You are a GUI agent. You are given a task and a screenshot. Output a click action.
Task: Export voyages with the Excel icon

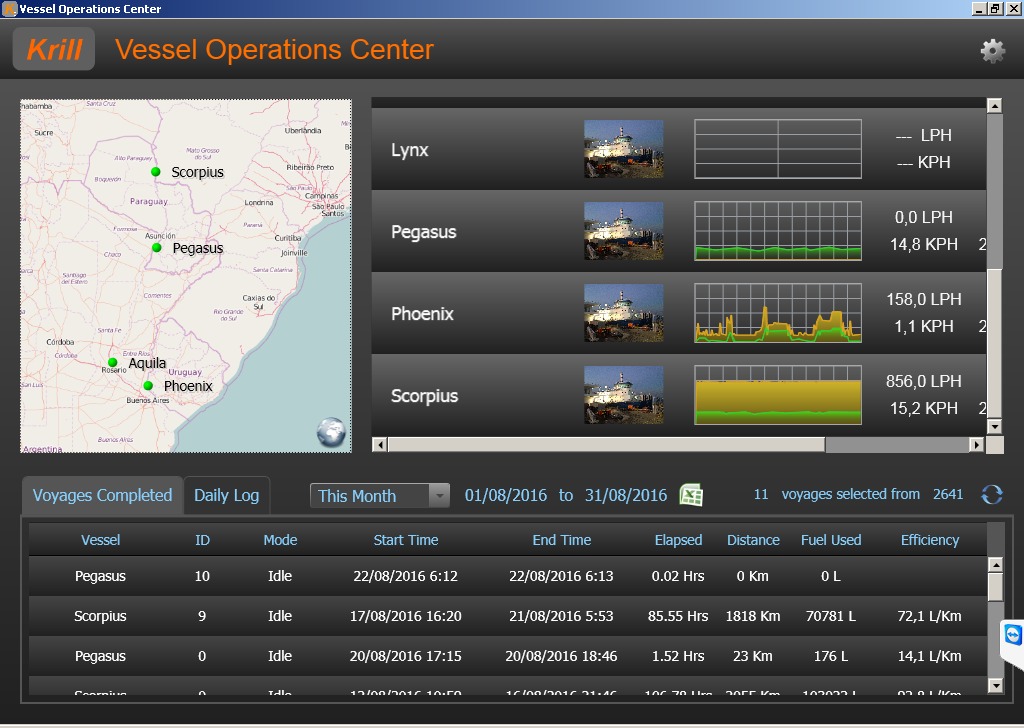tap(691, 495)
